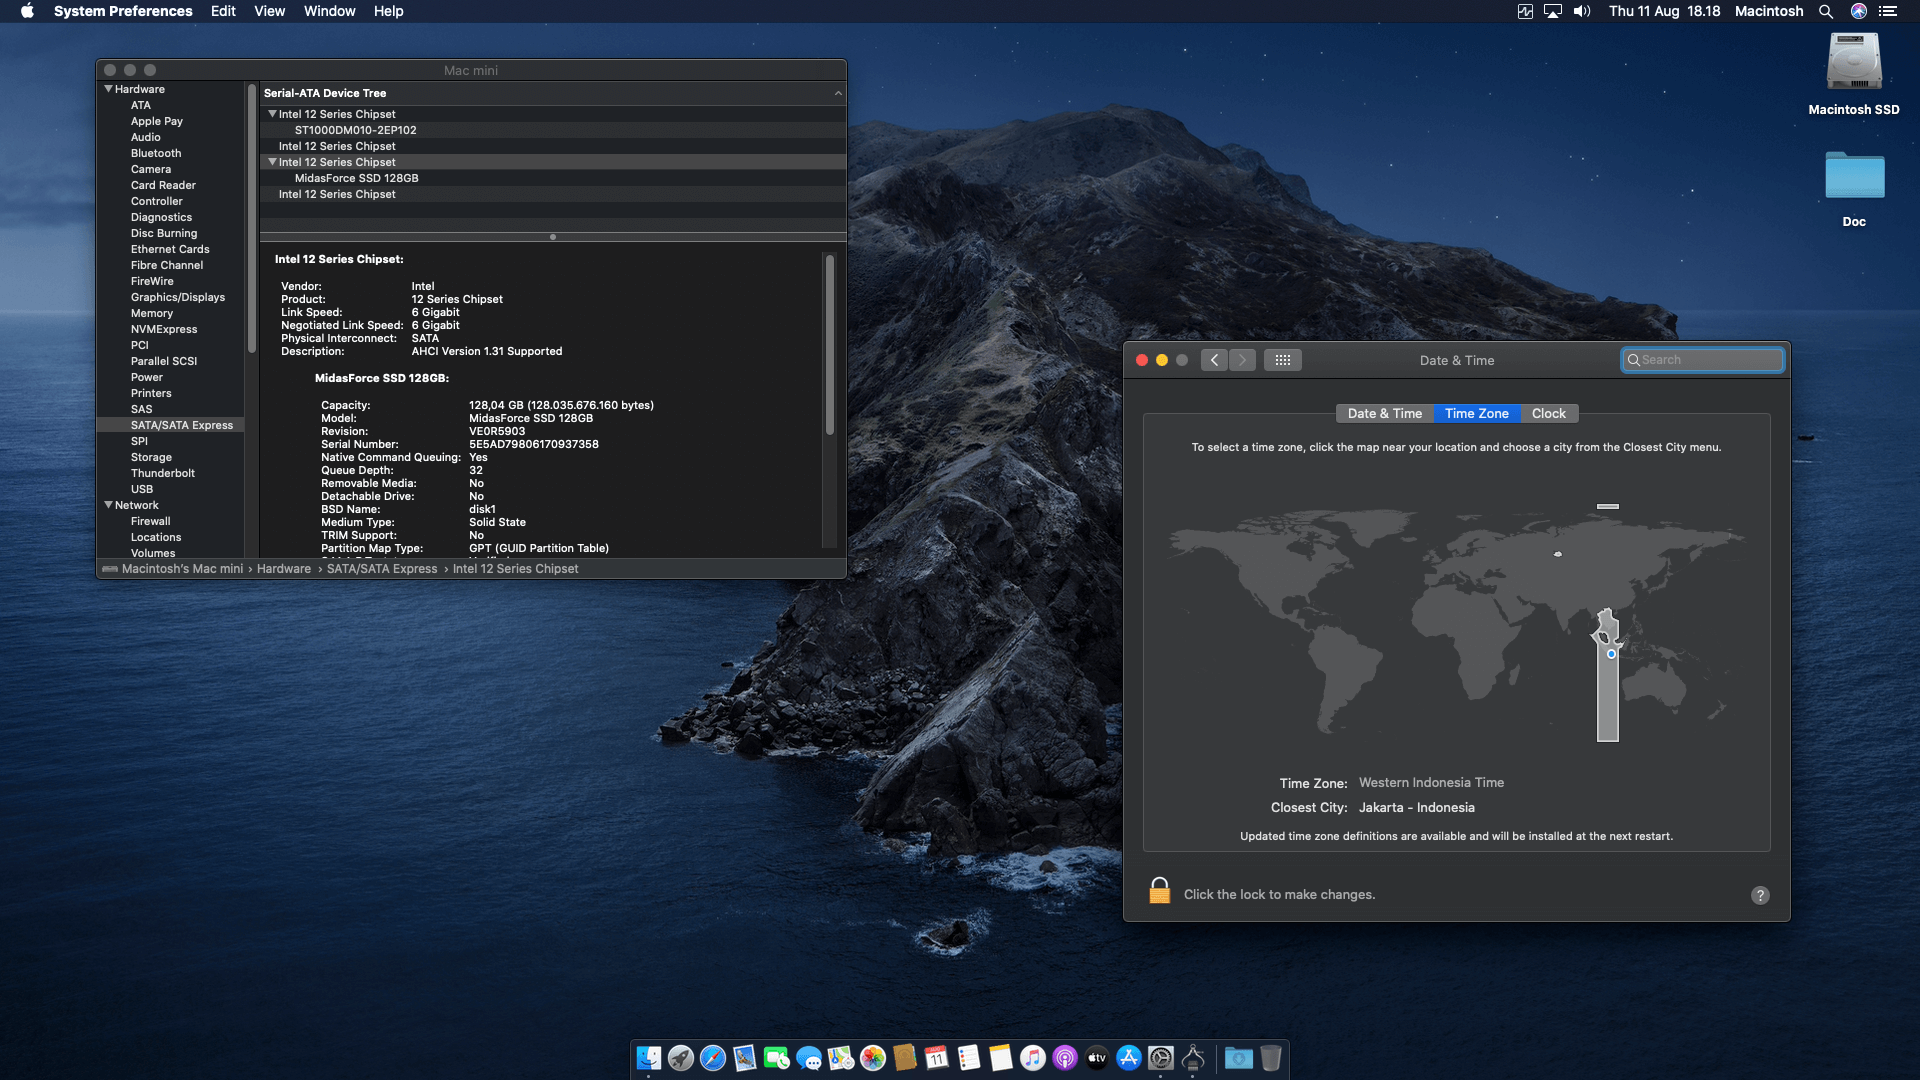Collapse first Intel 12 Series Chipset row
Viewport: 1920px width, 1080px height.
[272, 114]
